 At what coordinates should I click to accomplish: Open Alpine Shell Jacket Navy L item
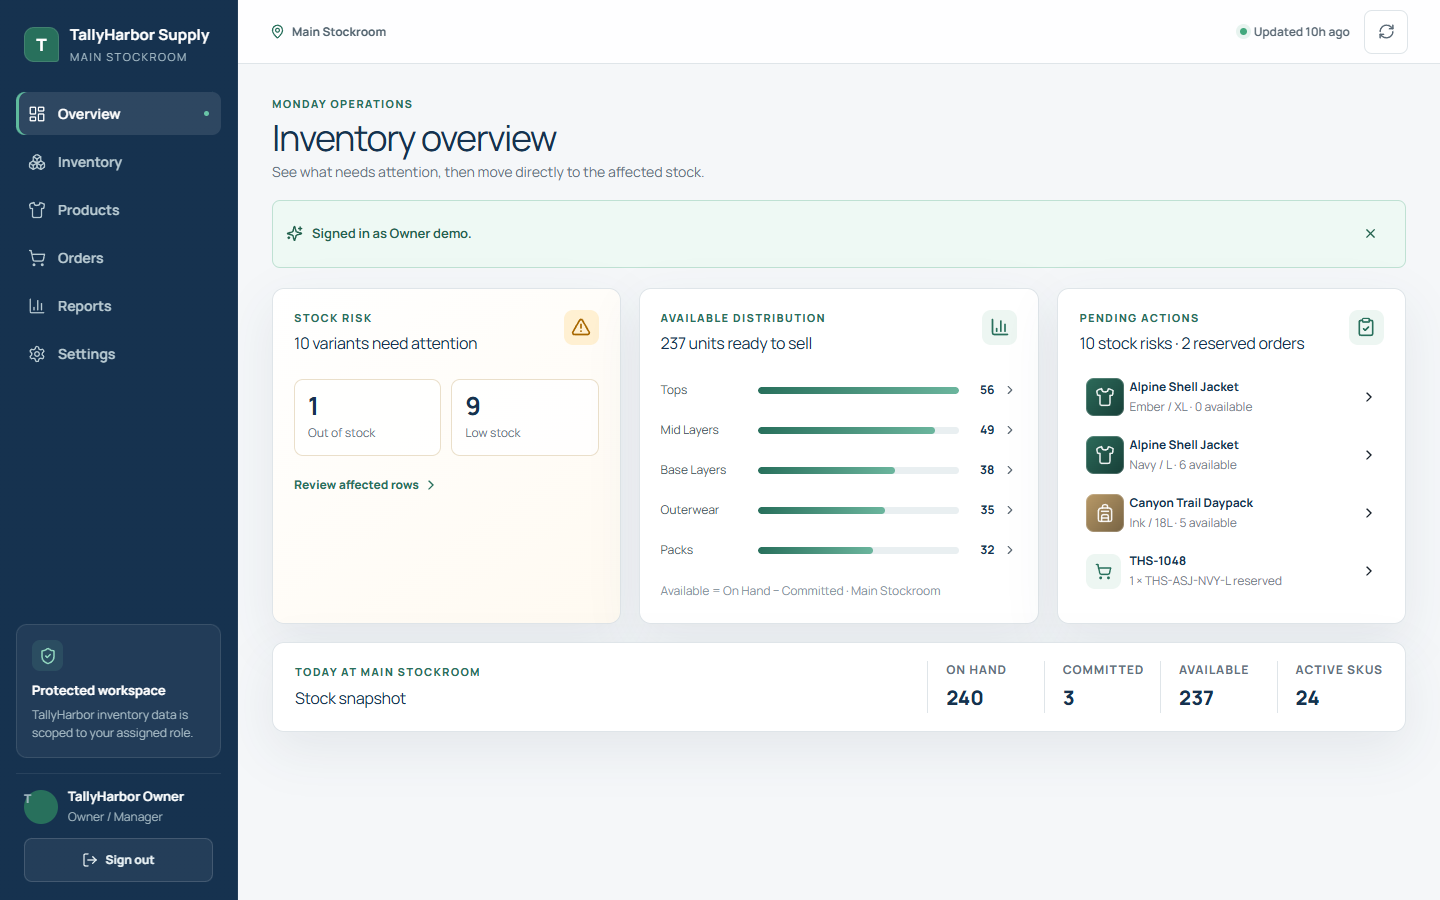point(1231,455)
